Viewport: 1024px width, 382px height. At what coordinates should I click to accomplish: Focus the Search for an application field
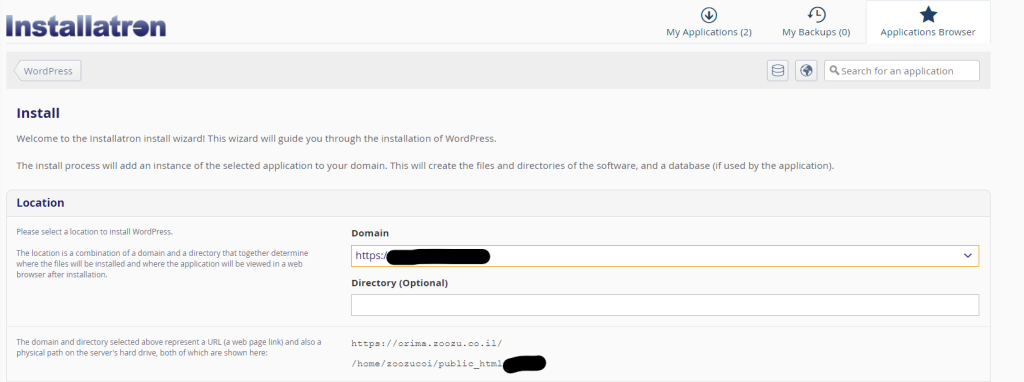[x=902, y=71]
